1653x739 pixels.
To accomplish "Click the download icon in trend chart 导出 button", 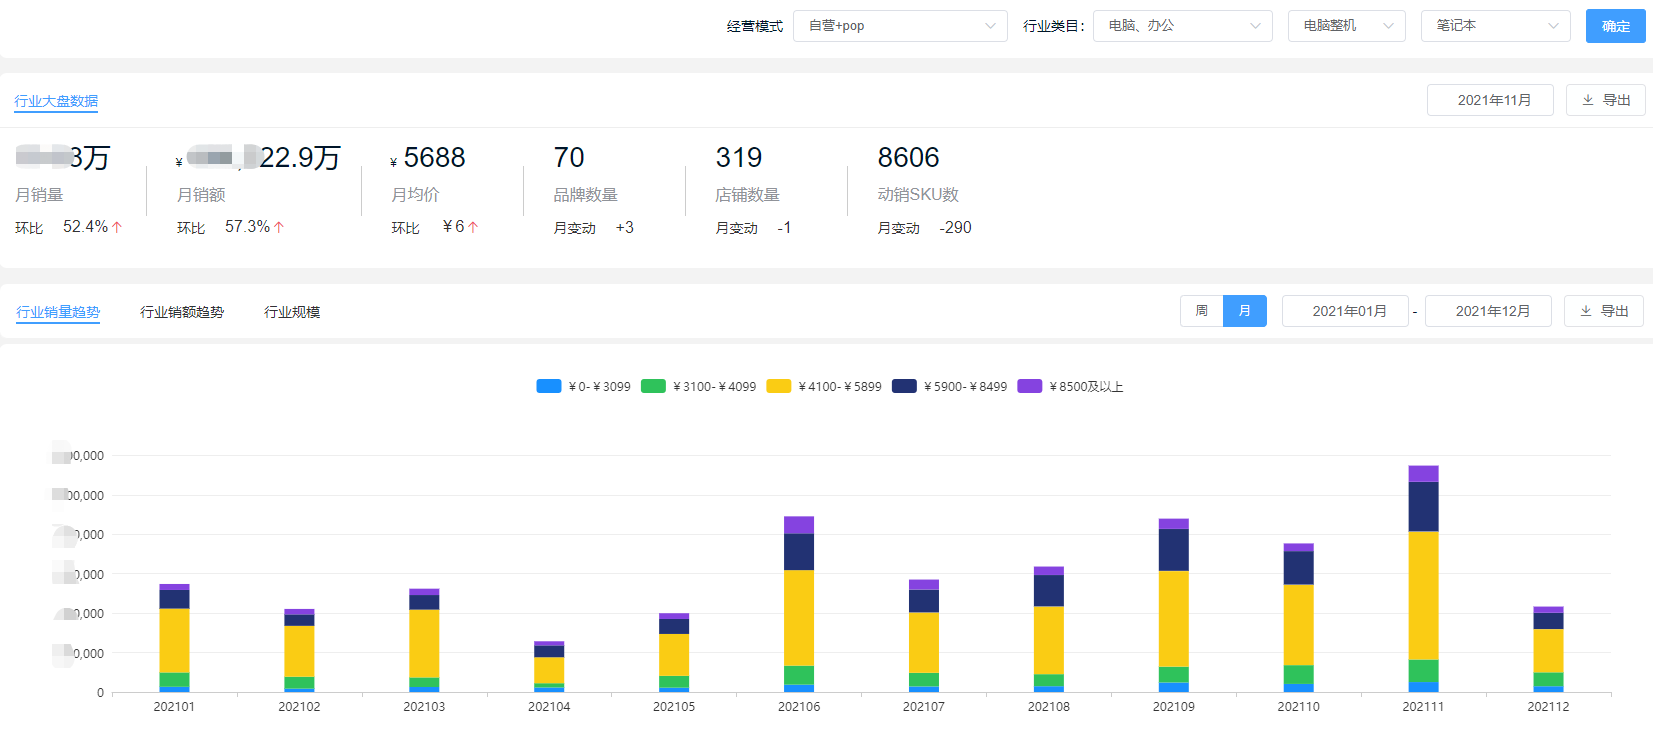I will tap(1585, 311).
